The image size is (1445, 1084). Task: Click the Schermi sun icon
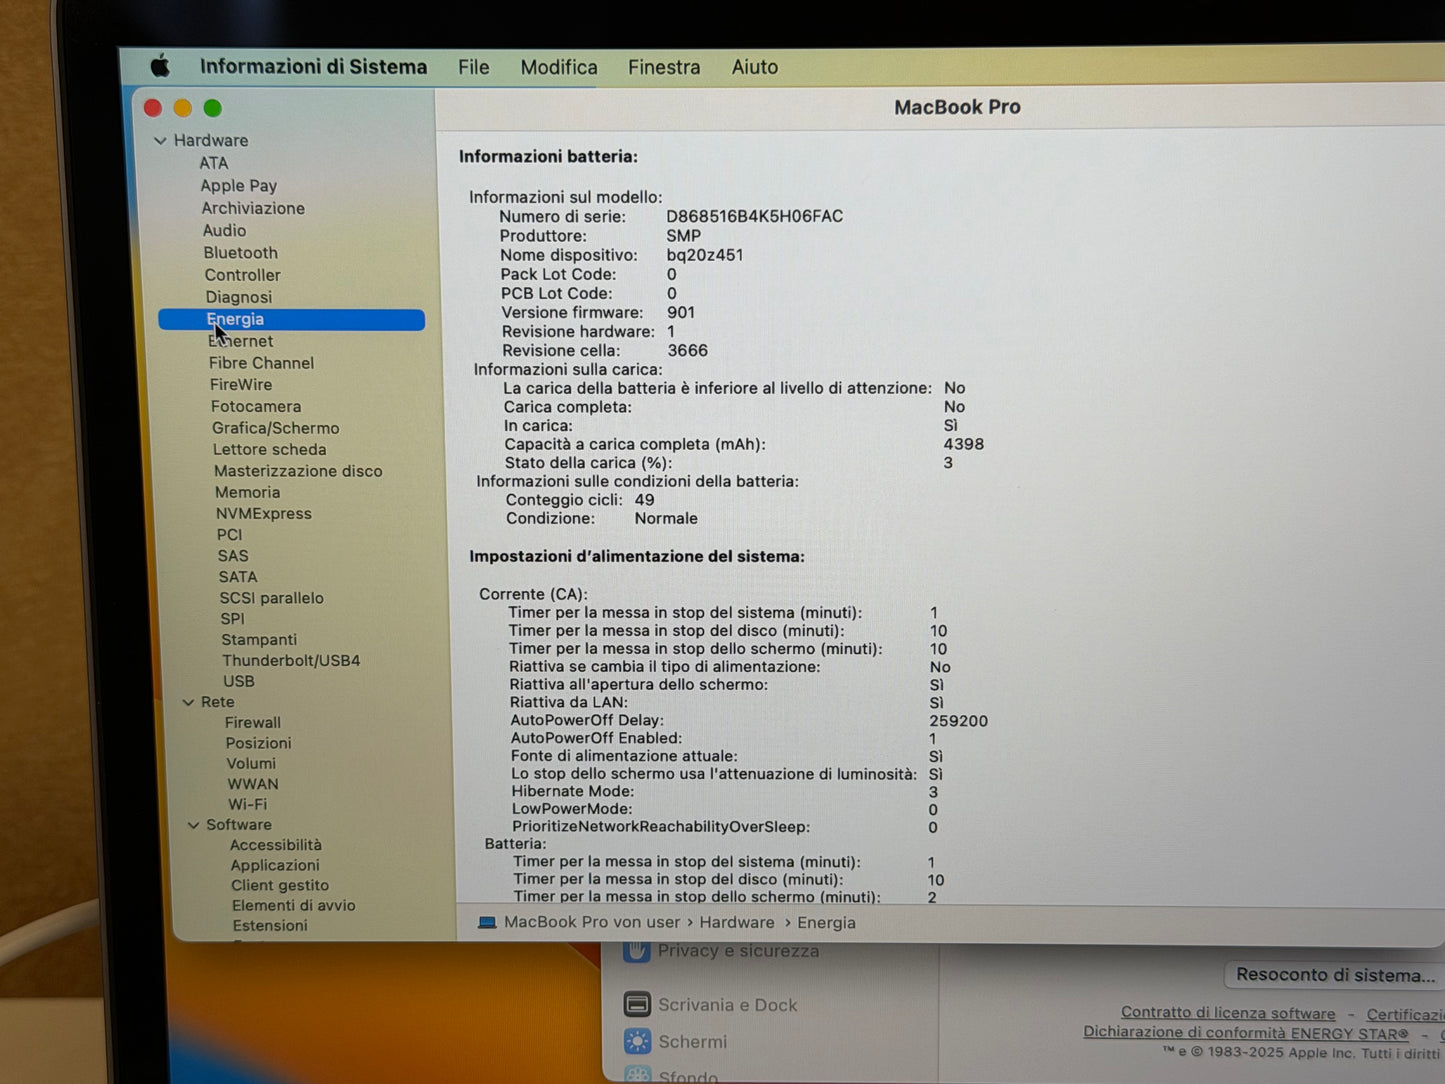point(637,1041)
